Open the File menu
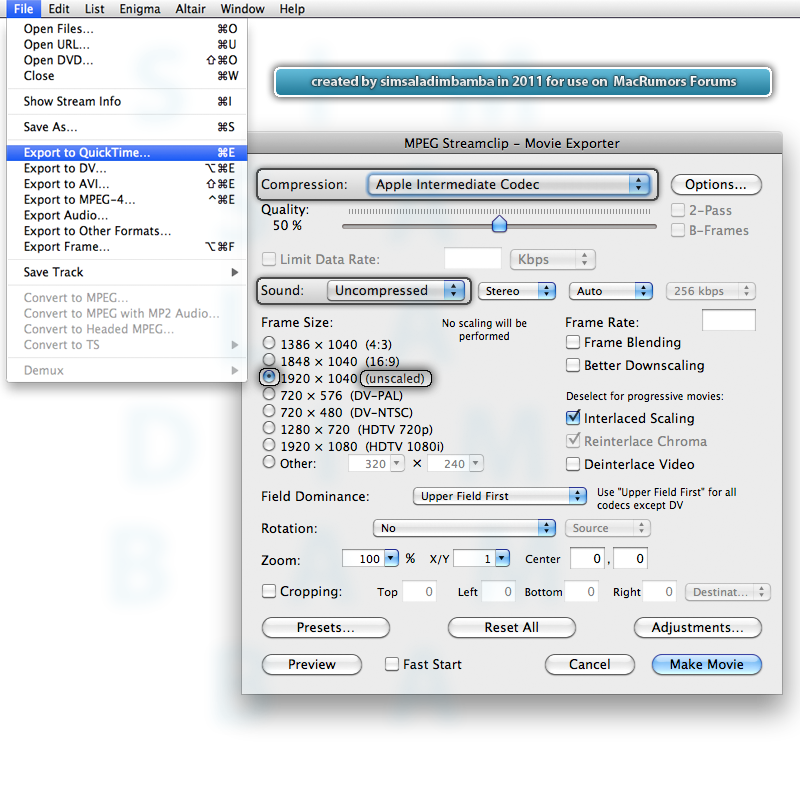The image size is (800, 800). pyautogui.click(x=23, y=9)
